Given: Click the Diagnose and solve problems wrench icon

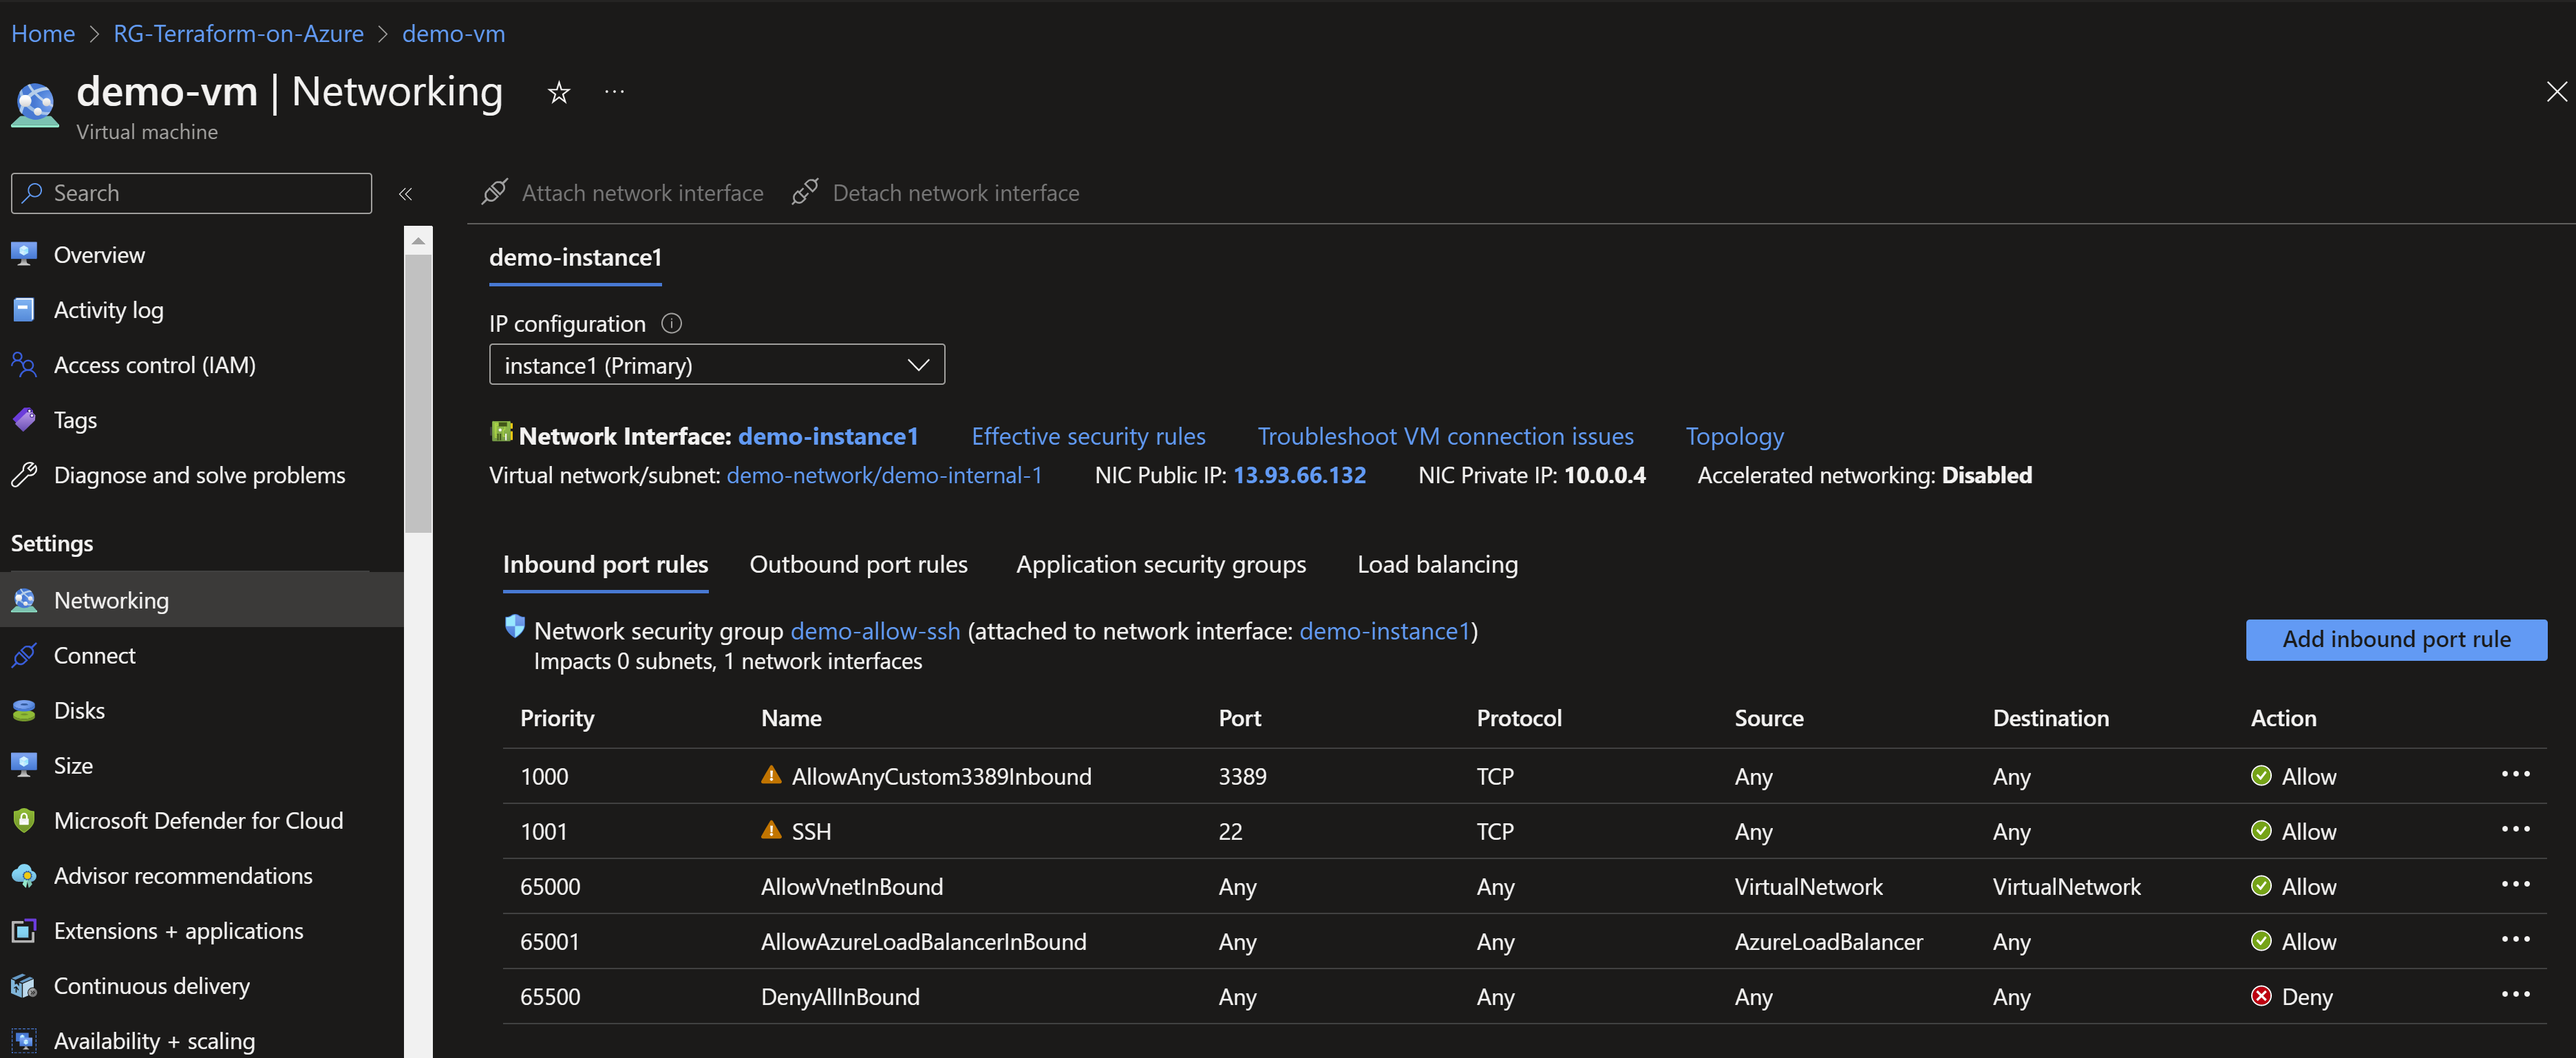Looking at the screenshot, I should click(24, 474).
